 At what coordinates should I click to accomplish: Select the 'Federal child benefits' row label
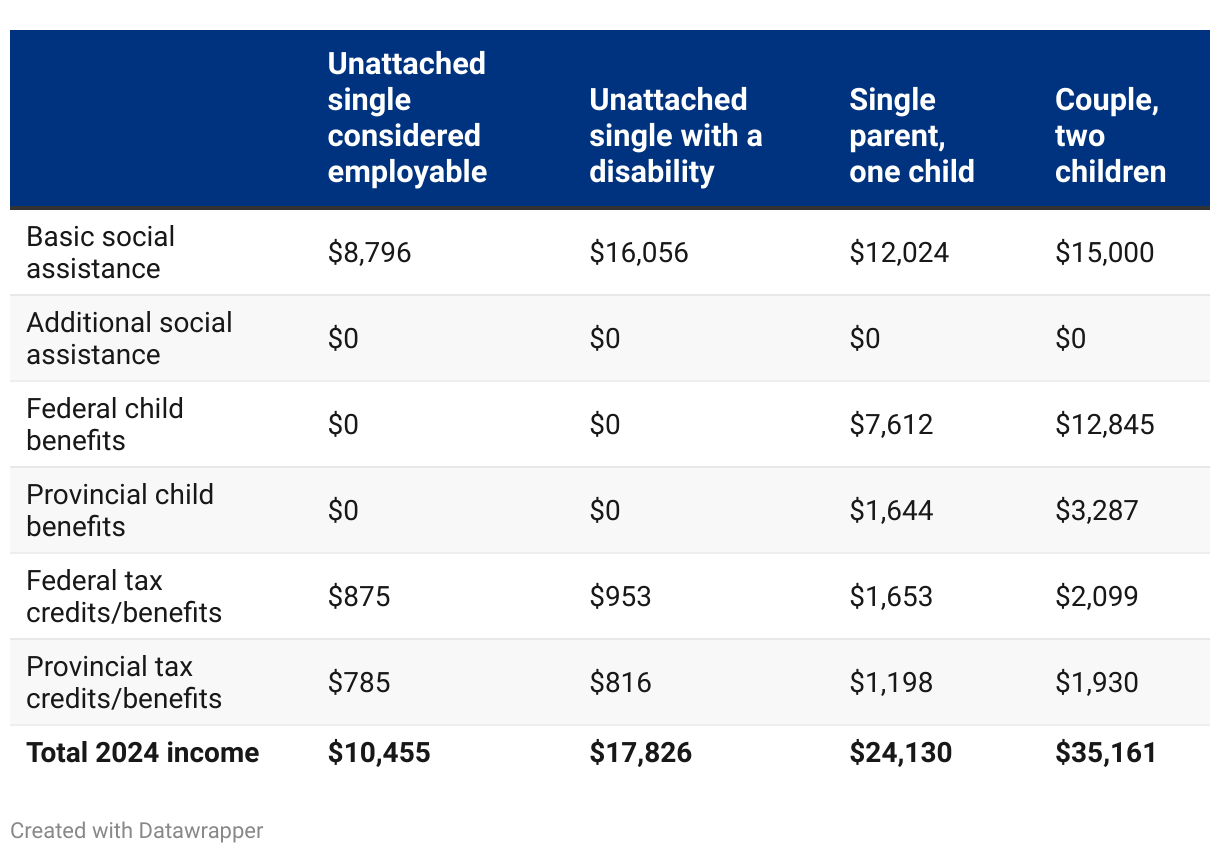(x=105, y=424)
